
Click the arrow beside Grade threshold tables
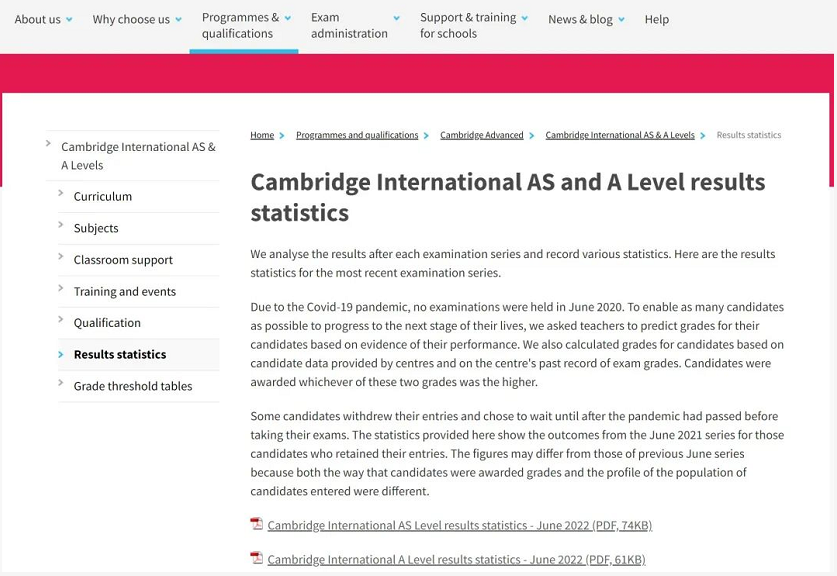click(61, 383)
